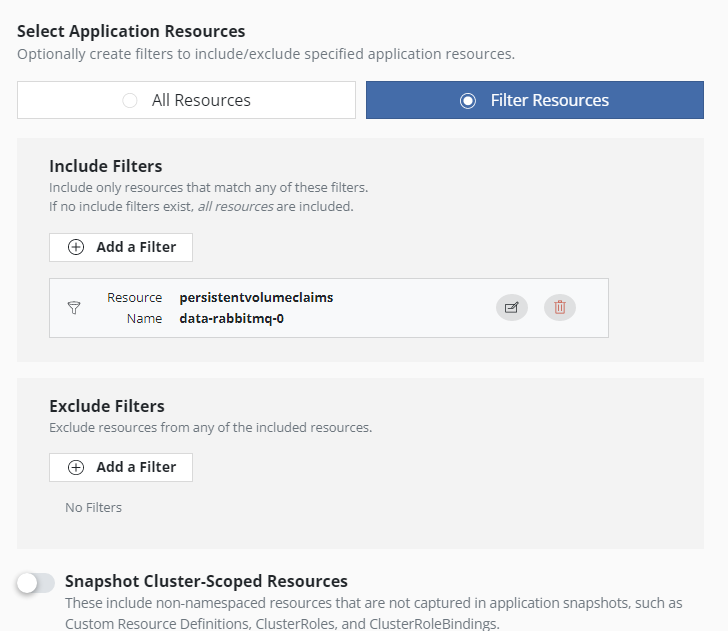
Task: Edit the persistentvolumeclaims include filter
Action: (x=512, y=307)
